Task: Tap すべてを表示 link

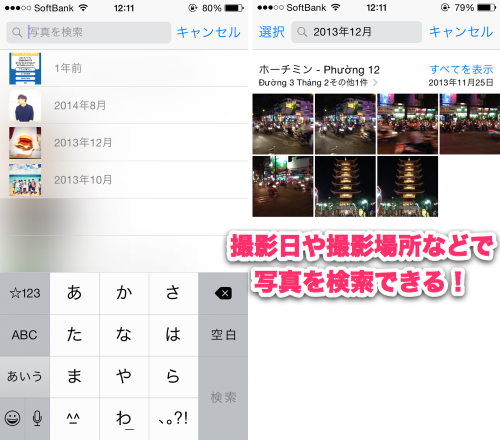Action: (461, 69)
